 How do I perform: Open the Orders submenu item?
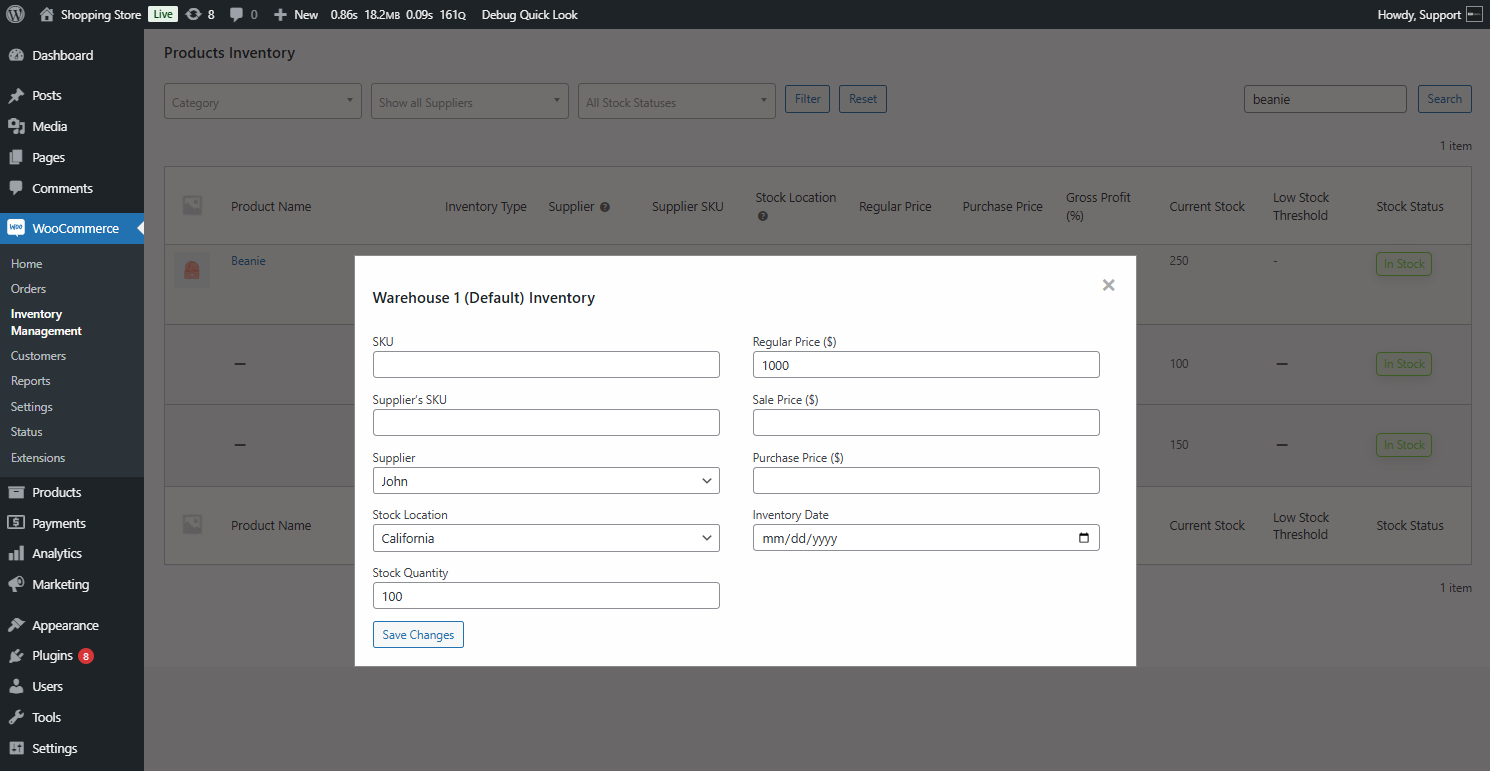click(29, 289)
